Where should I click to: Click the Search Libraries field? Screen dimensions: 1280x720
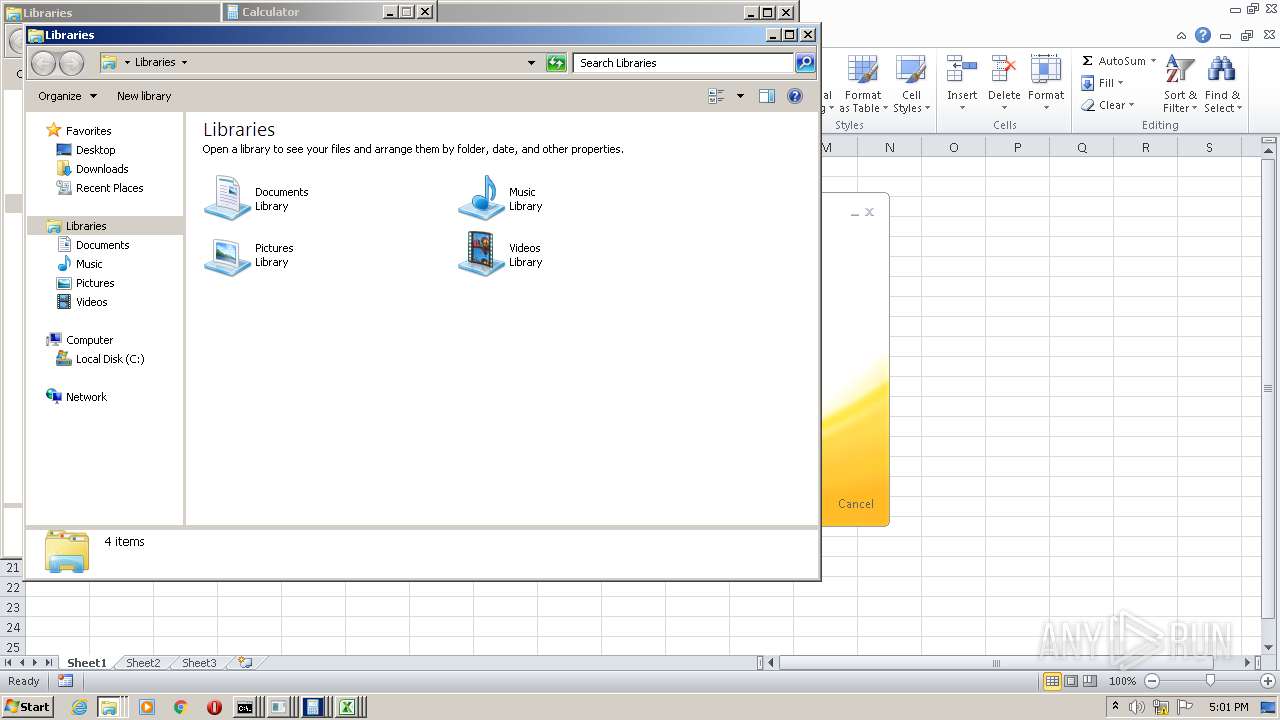pos(684,63)
